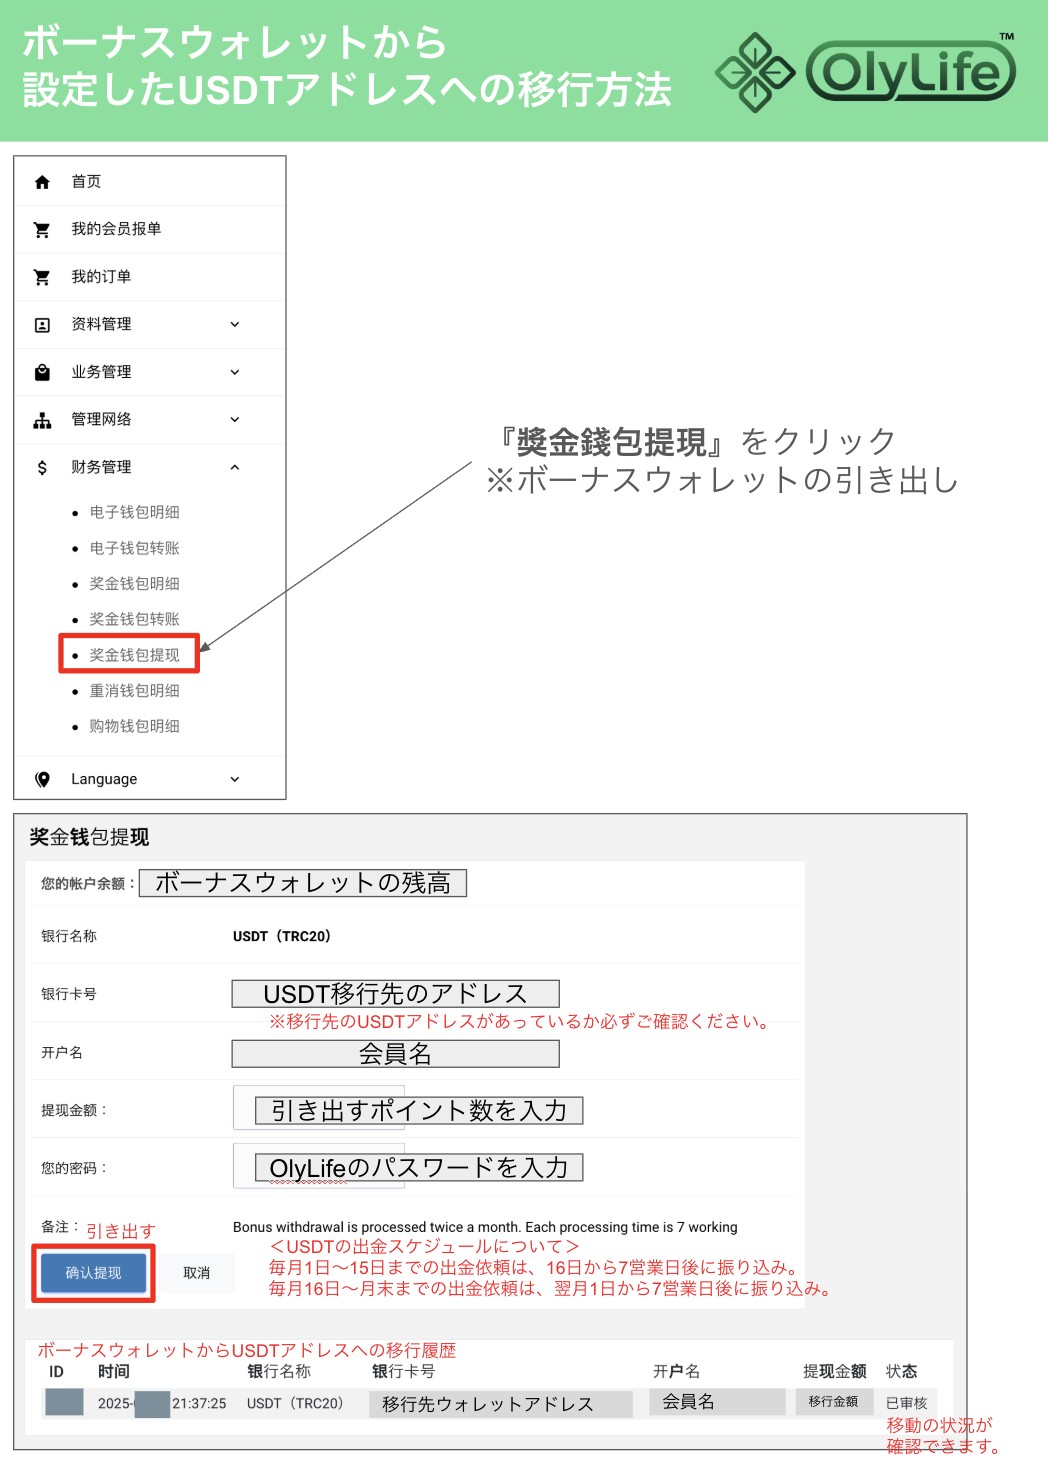Image resolution: width=1048 pixels, height=1484 pixels.
Task: Expand the 管理网络 chevron
Action: click(235, 420)
